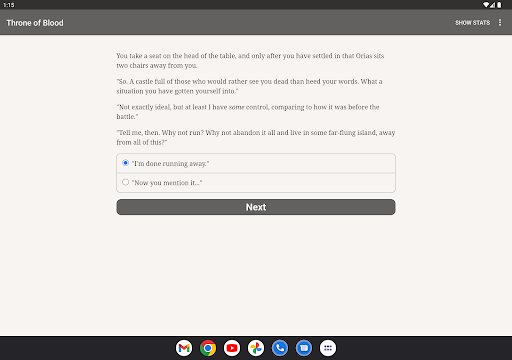The image size is (512, 360).
Task: Open the app drawer grid icon
Action: (328, 348)
